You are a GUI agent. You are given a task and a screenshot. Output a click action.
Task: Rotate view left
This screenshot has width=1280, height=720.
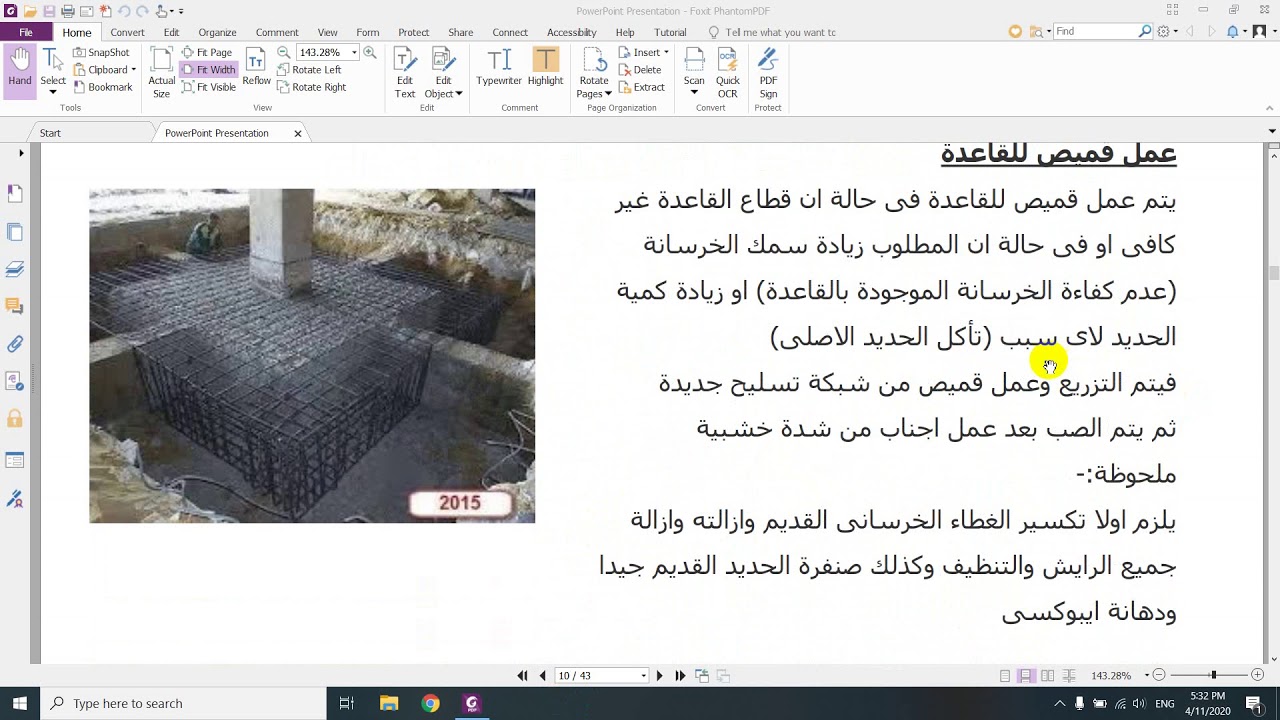(310, 70)
